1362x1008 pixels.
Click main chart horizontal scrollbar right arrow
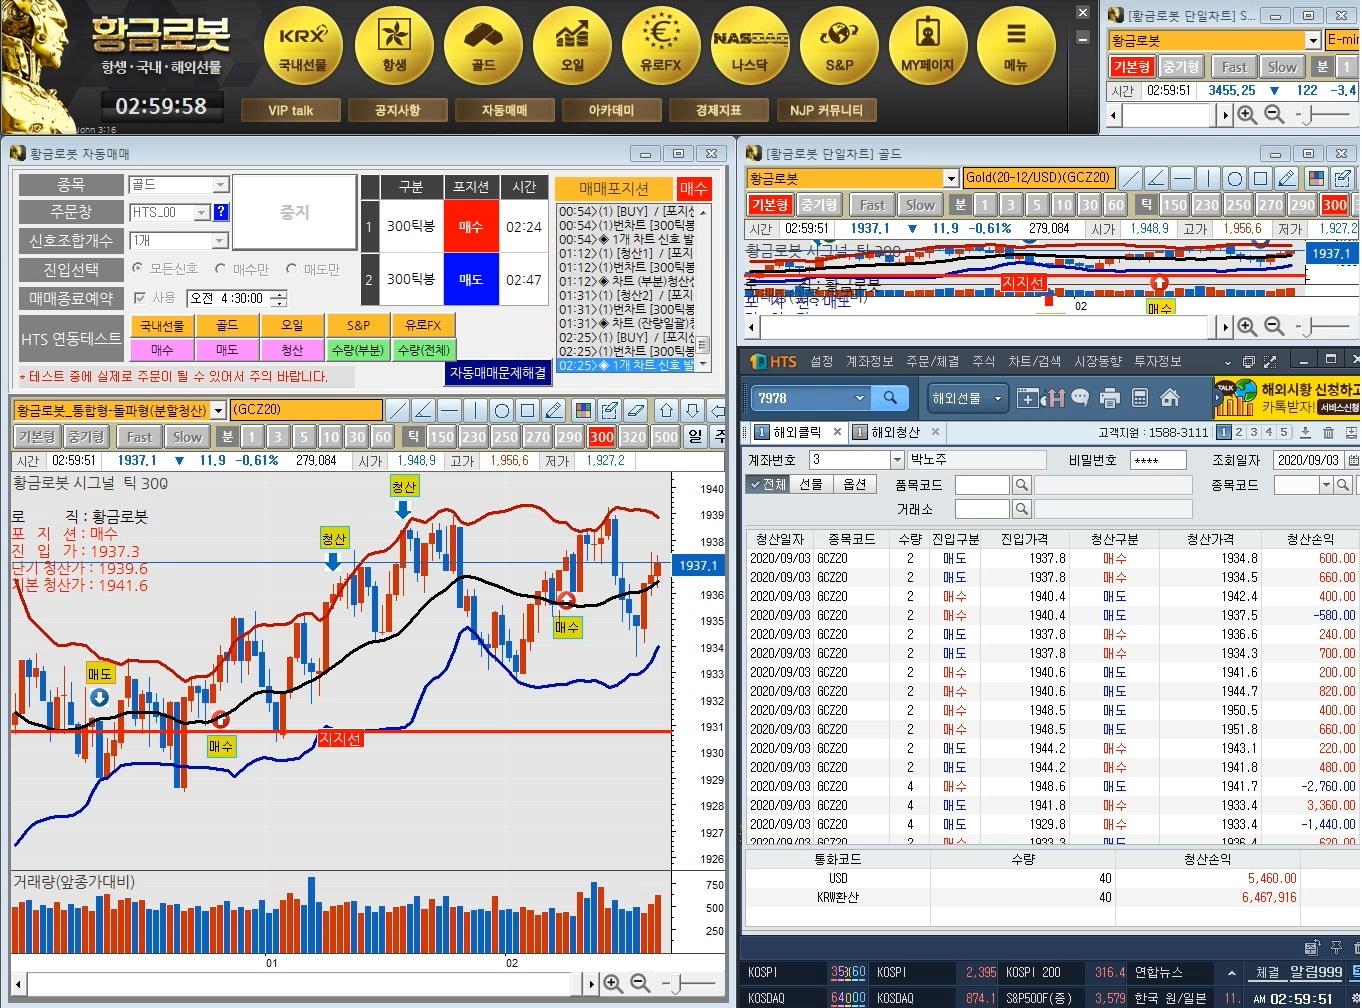coord(592,984)
